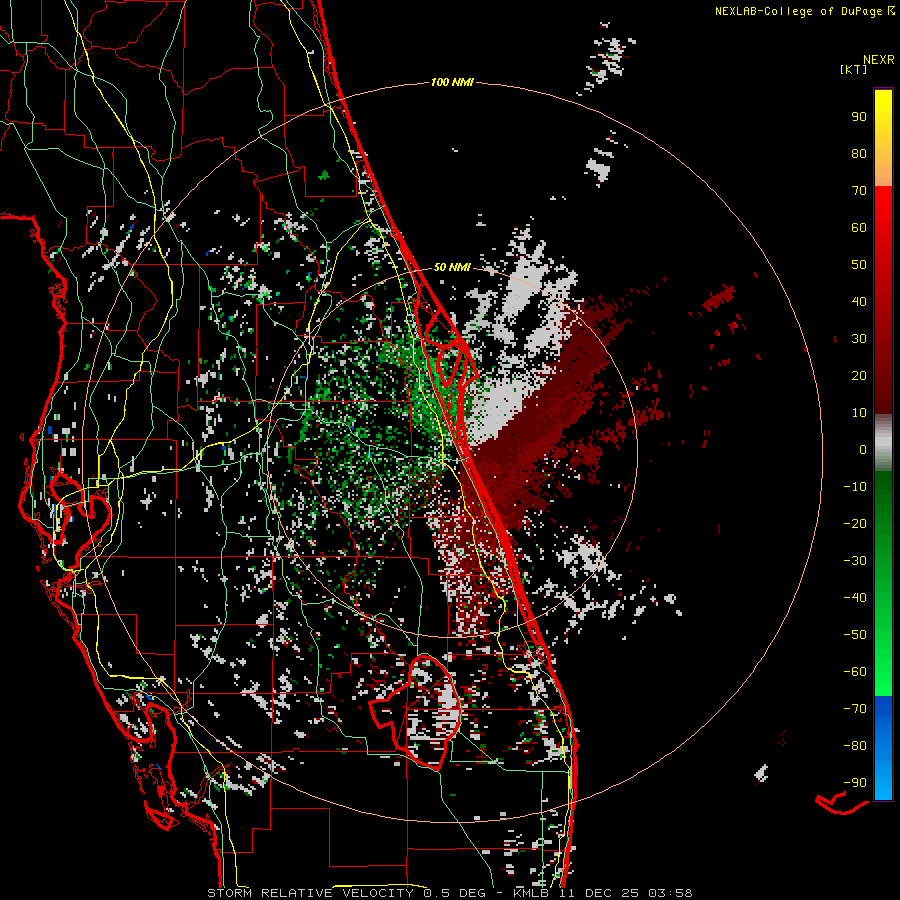This screenshot has width=900, height=900.
Task: Click the 0 scale value
Action: coord(863,449)
